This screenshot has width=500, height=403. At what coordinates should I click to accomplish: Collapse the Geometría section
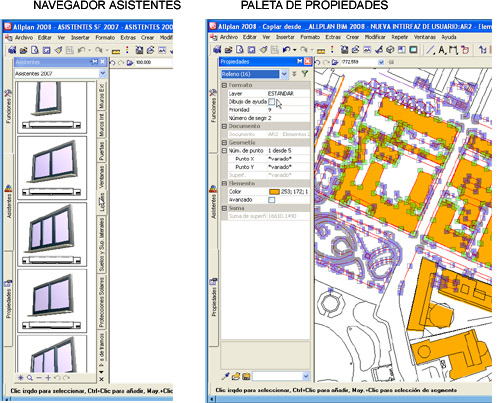pos(224,143)
